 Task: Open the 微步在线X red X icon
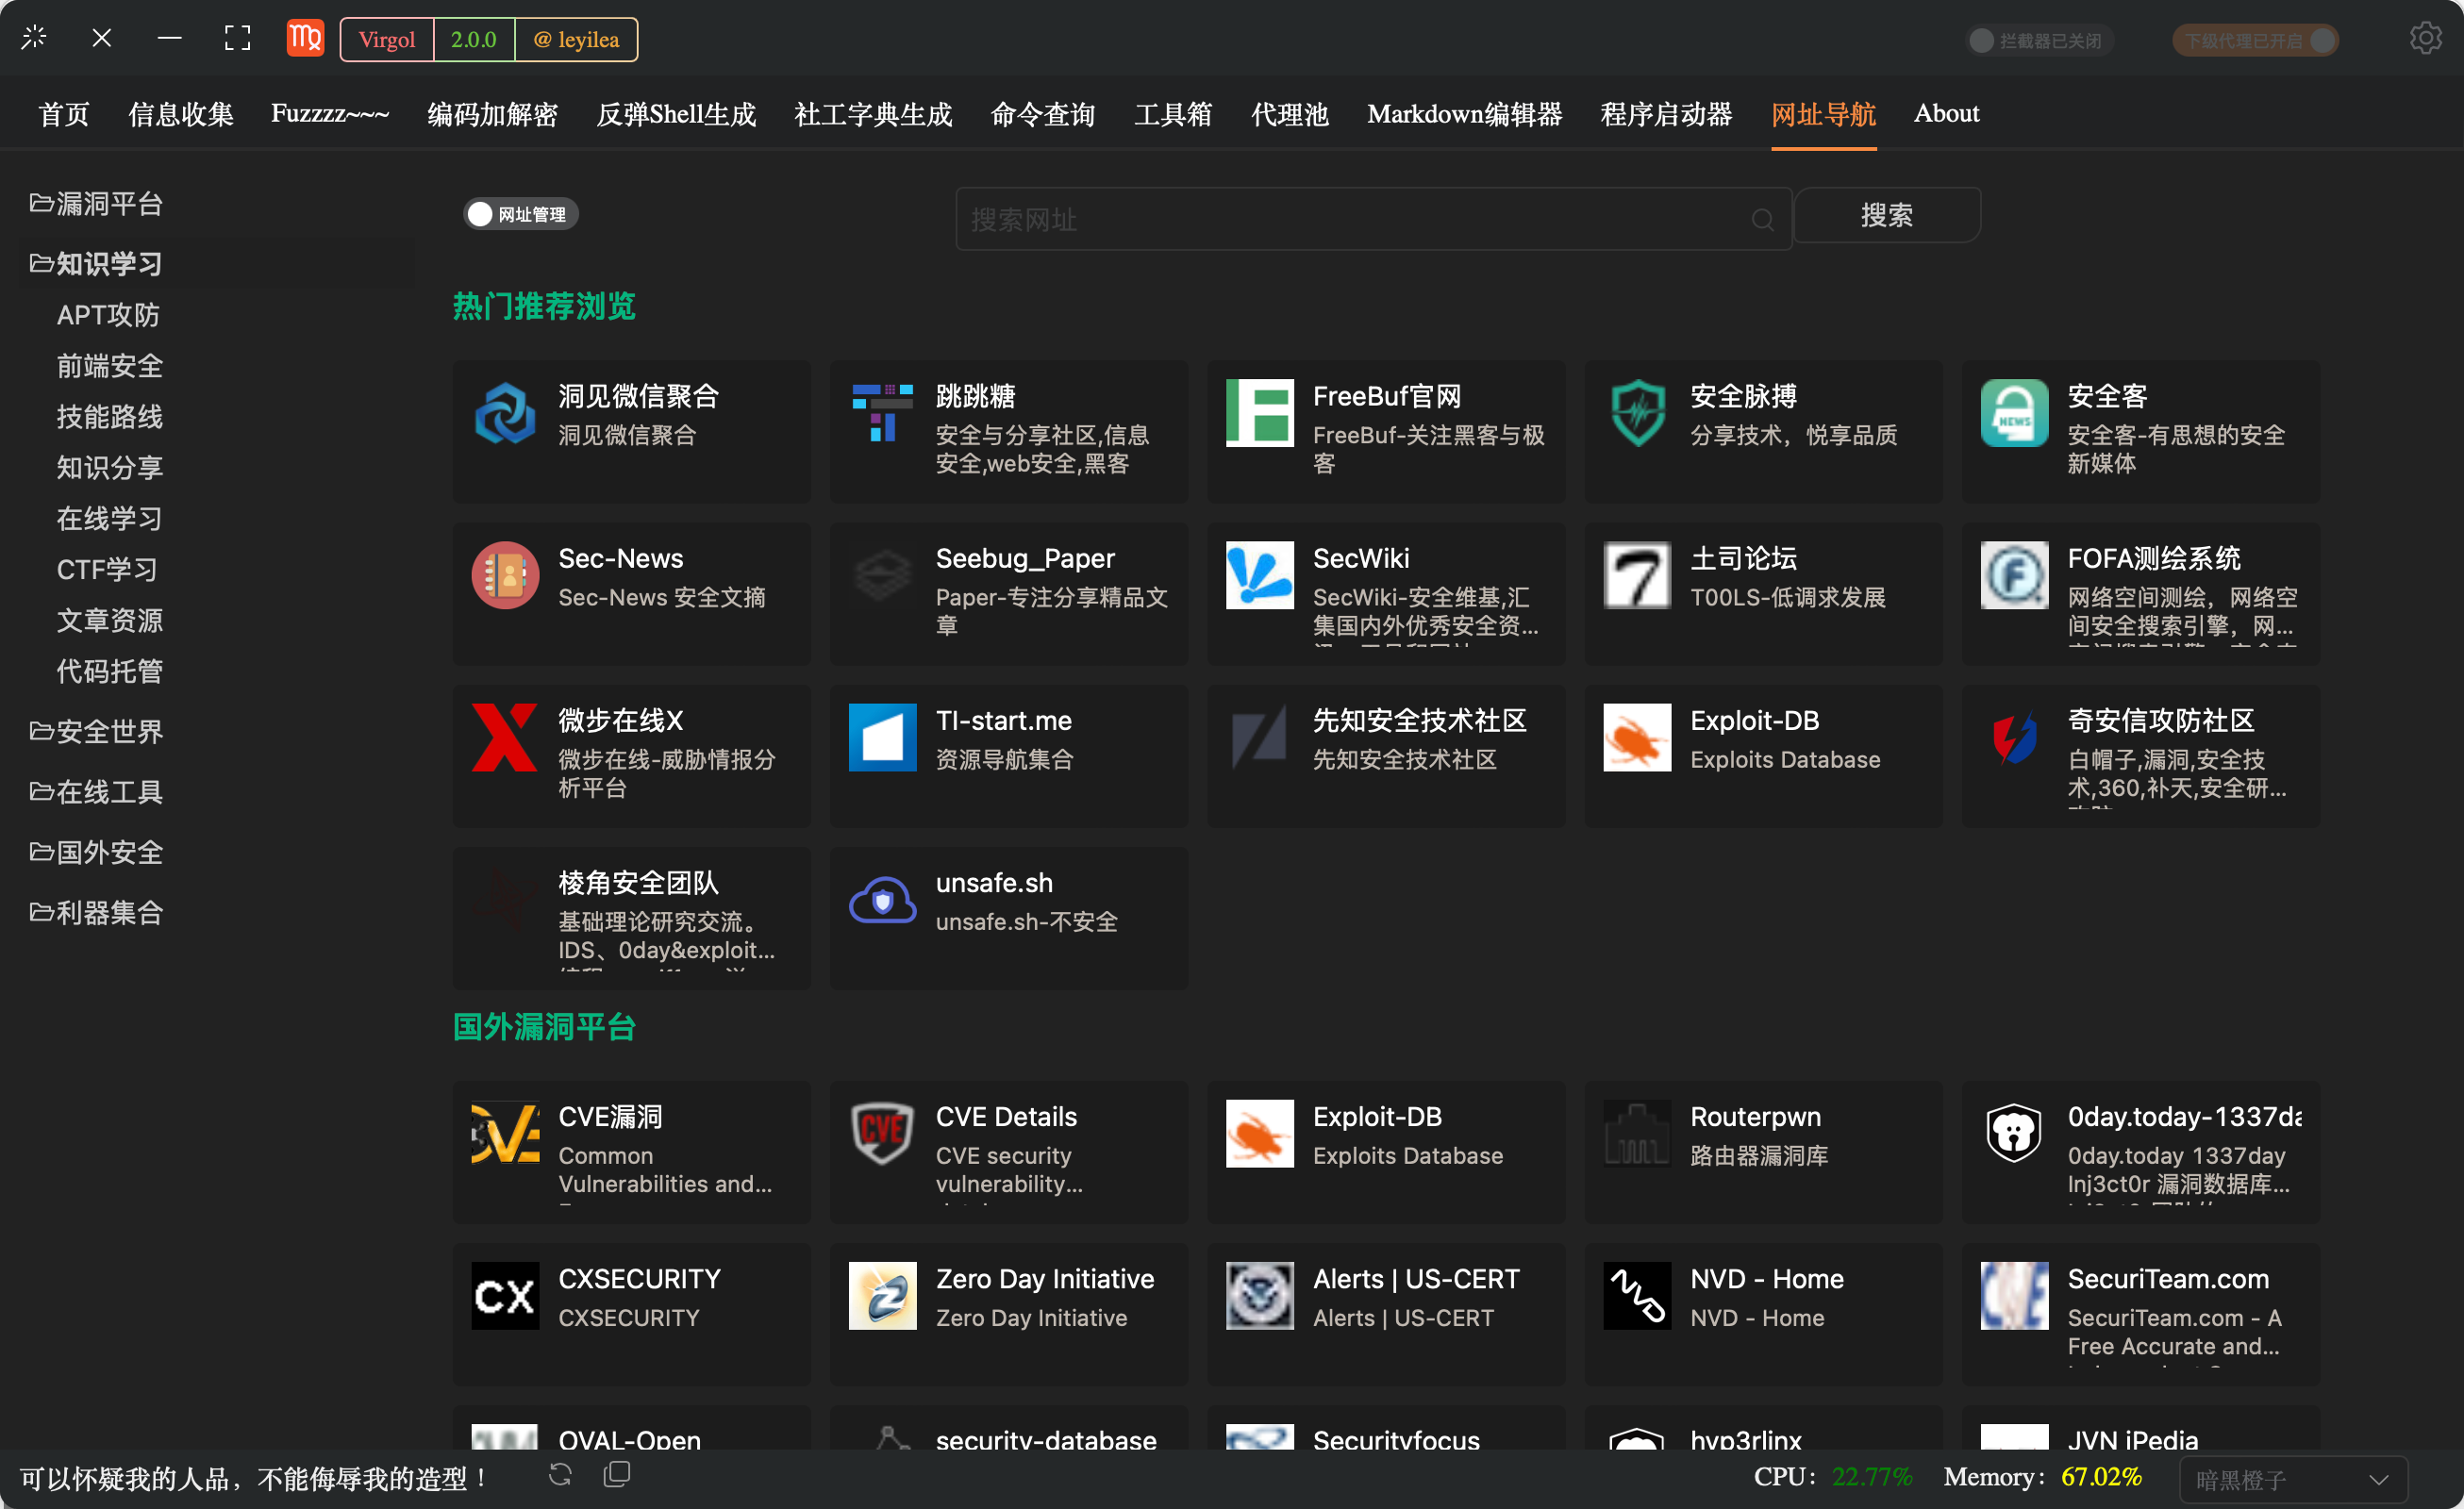coord(505,737)
